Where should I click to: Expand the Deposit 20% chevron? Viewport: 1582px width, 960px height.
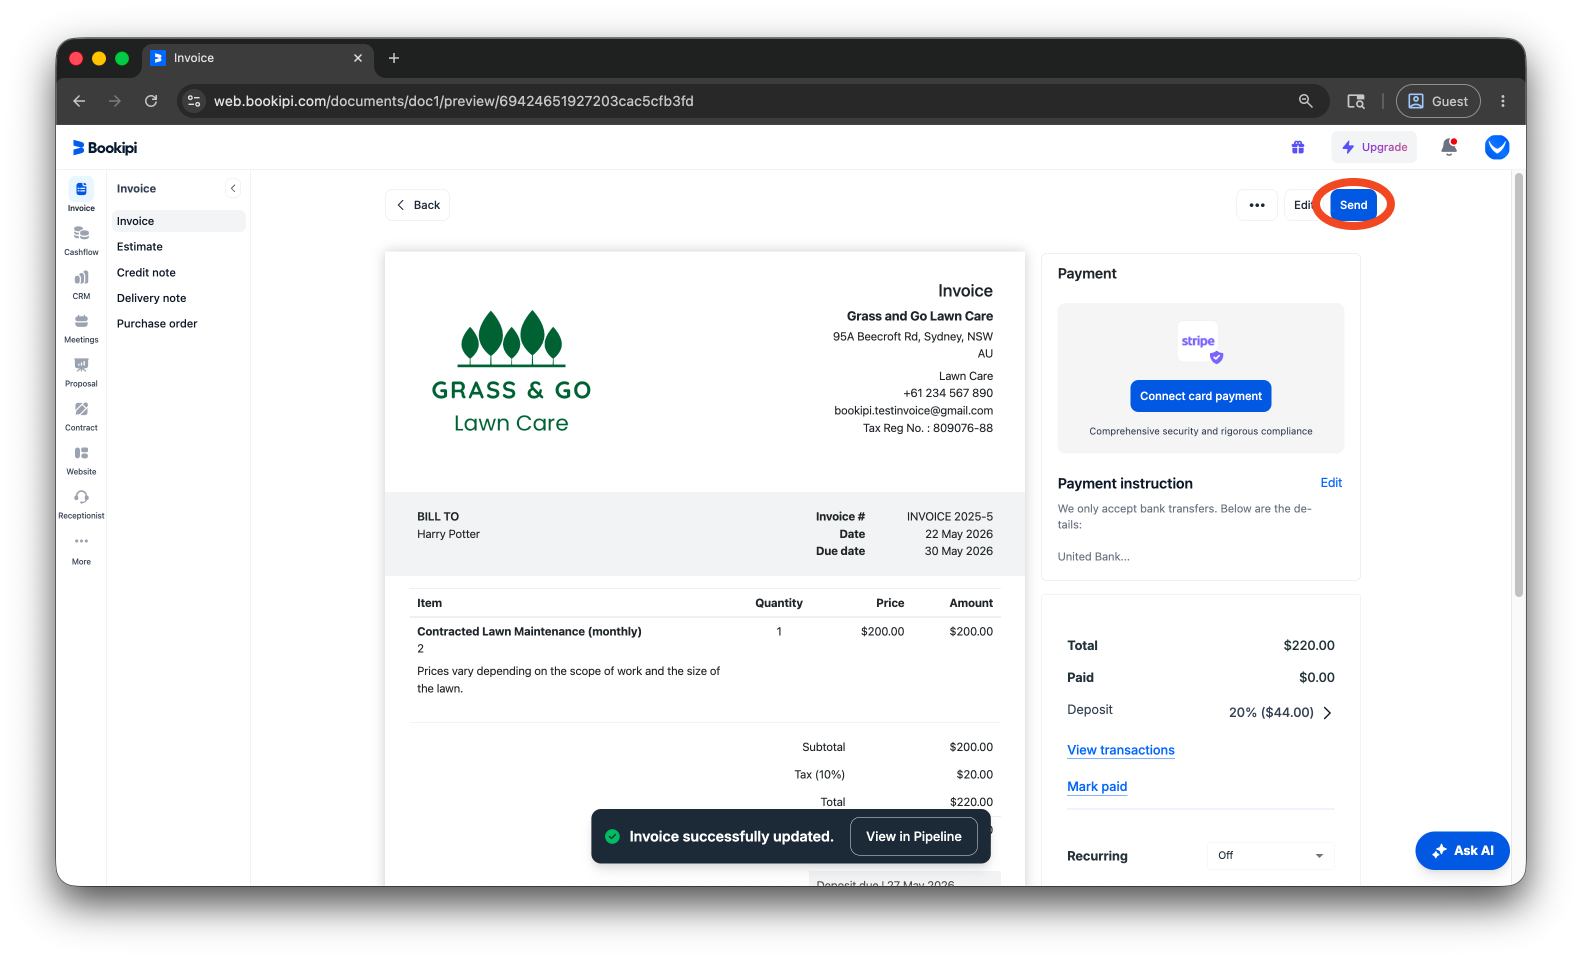coord(1327,713)
